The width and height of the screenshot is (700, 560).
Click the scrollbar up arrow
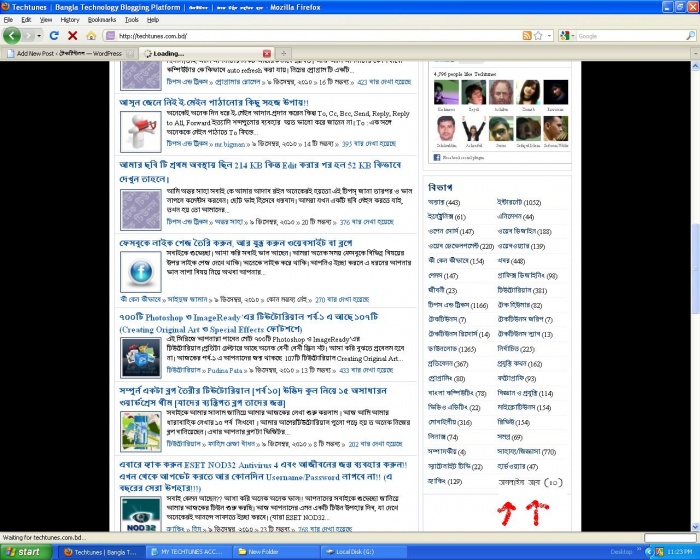pyautogui.click(x=695, y=66)
